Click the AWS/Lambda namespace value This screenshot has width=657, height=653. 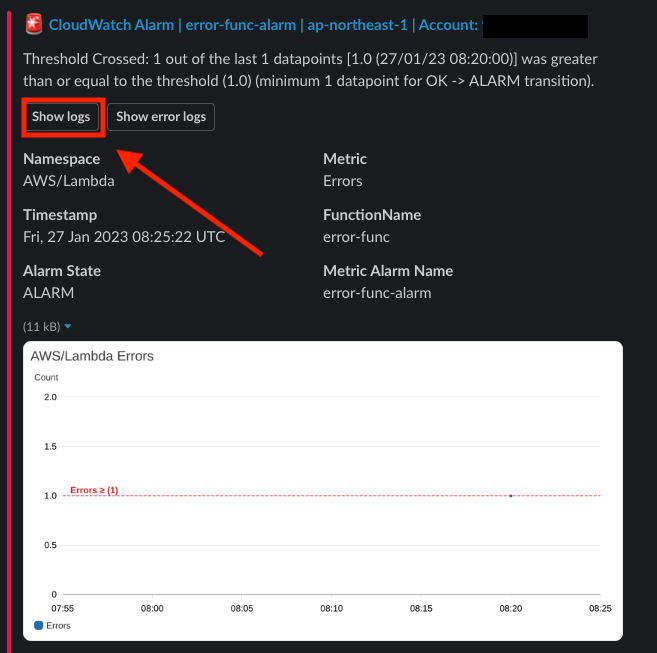pyautogui.click(x=69, y=181)
